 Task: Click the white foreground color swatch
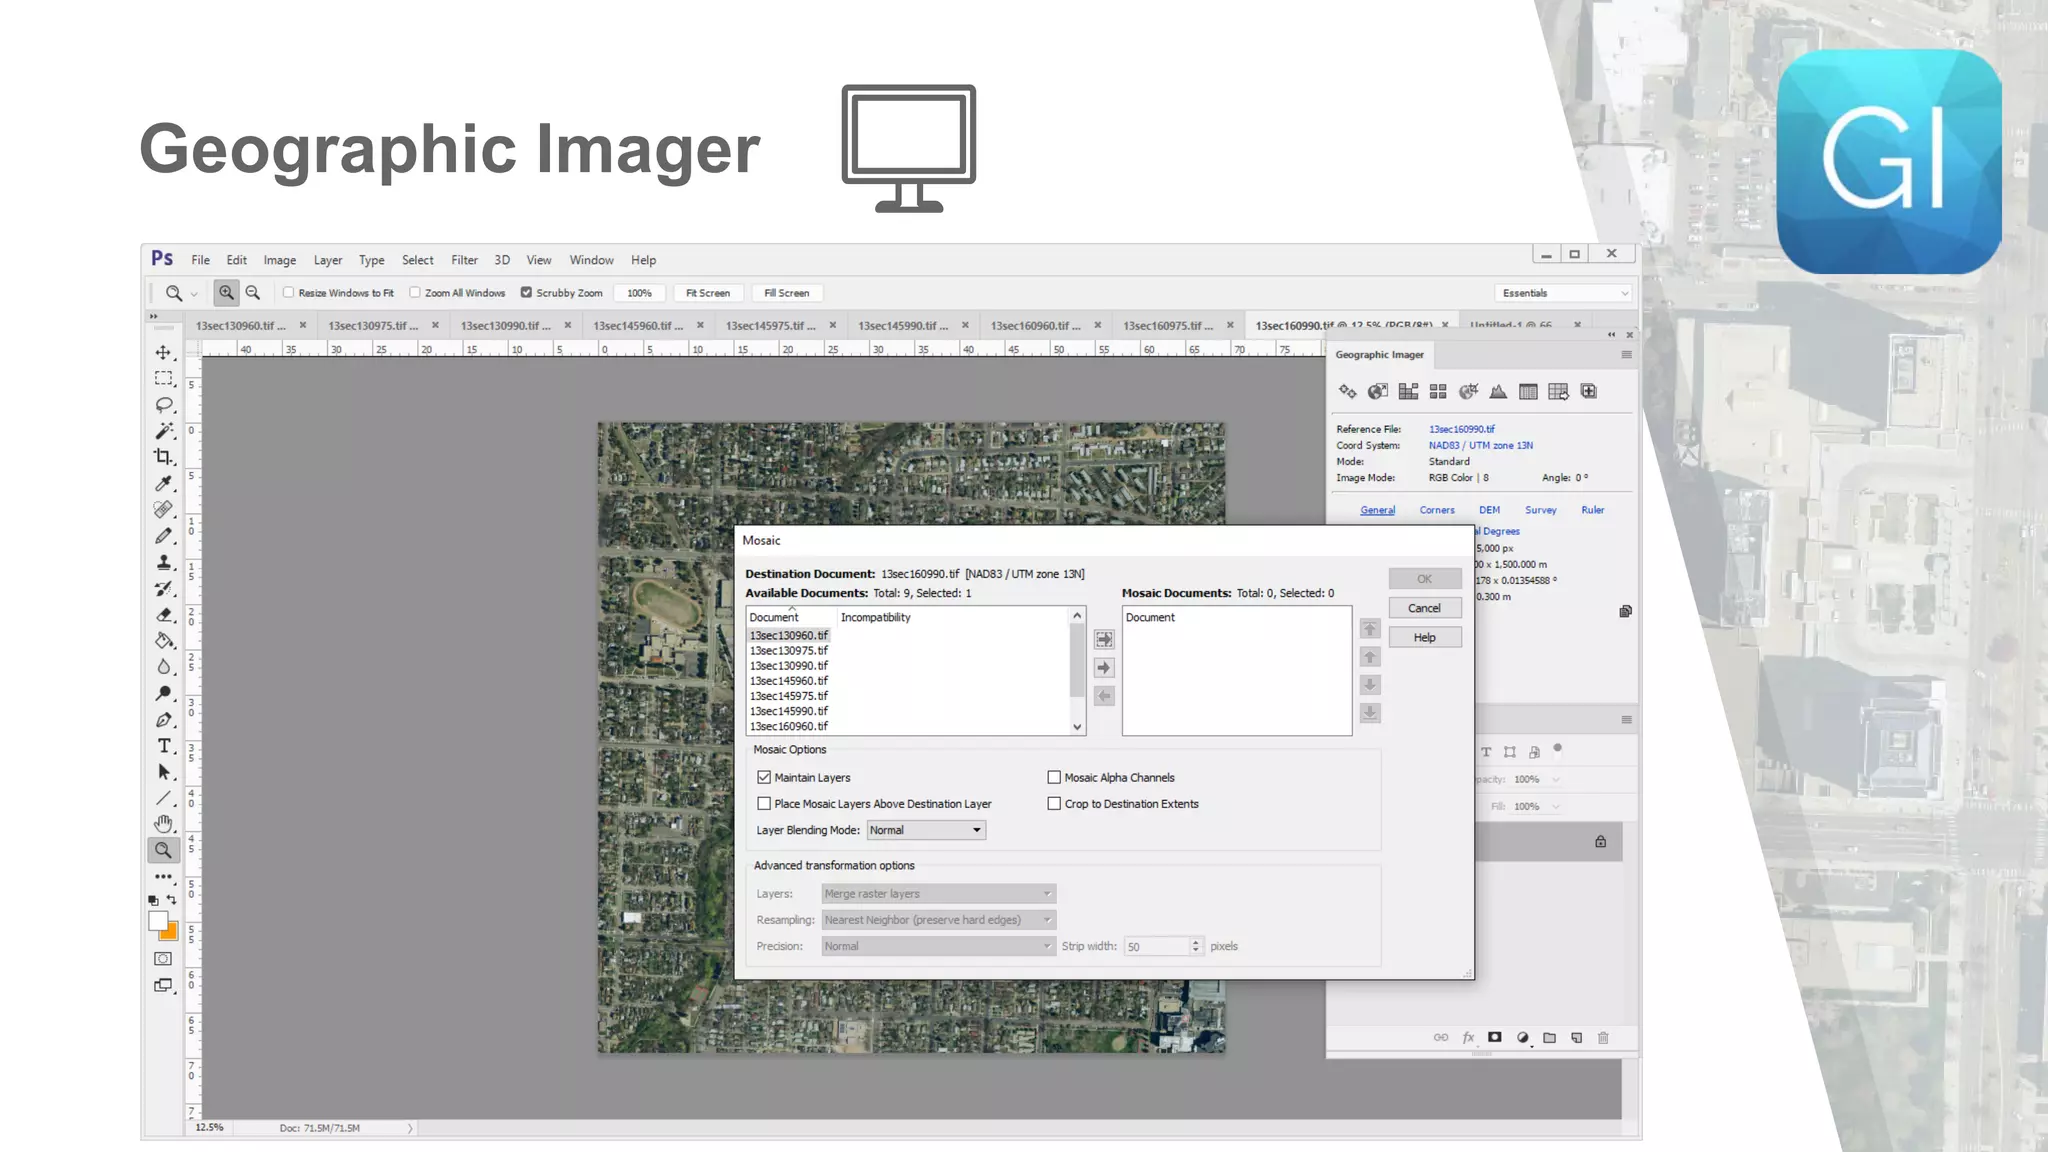click(x=158, y=921)
